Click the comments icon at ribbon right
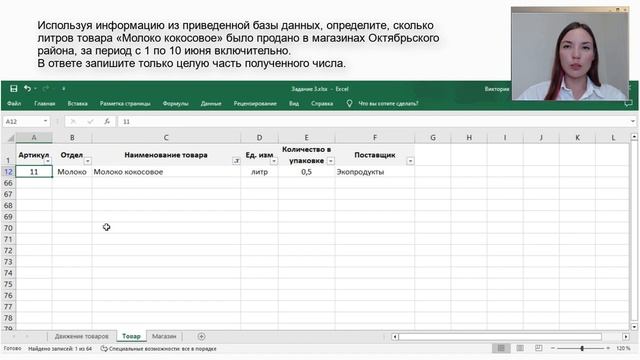Viewport: 640px width, 360px height. point(628,104)
